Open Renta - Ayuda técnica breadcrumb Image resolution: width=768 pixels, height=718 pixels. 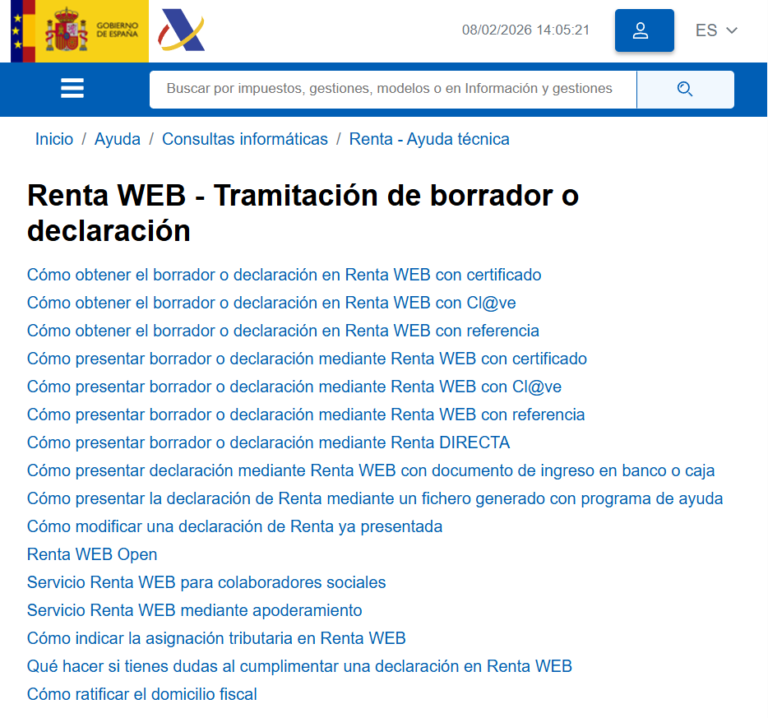tap(429, 139)
